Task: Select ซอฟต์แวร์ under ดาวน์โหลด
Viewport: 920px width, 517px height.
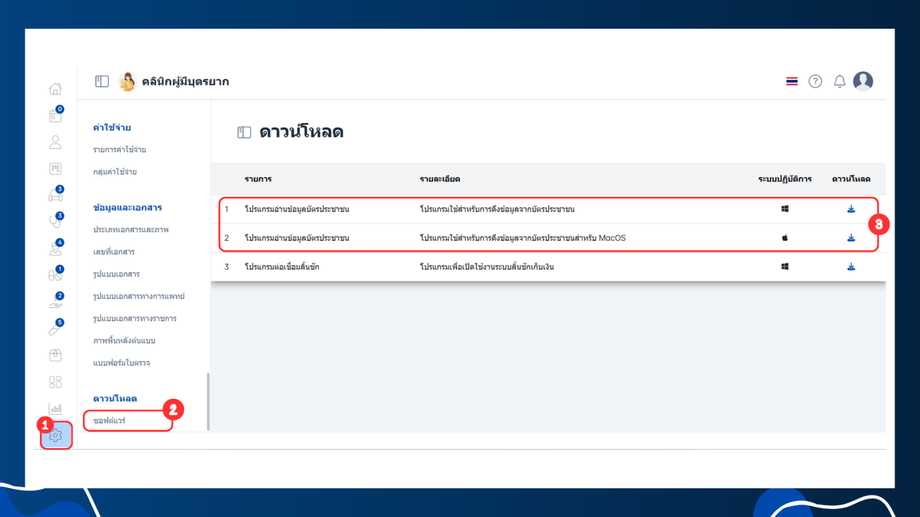Action: click(109, 421)
